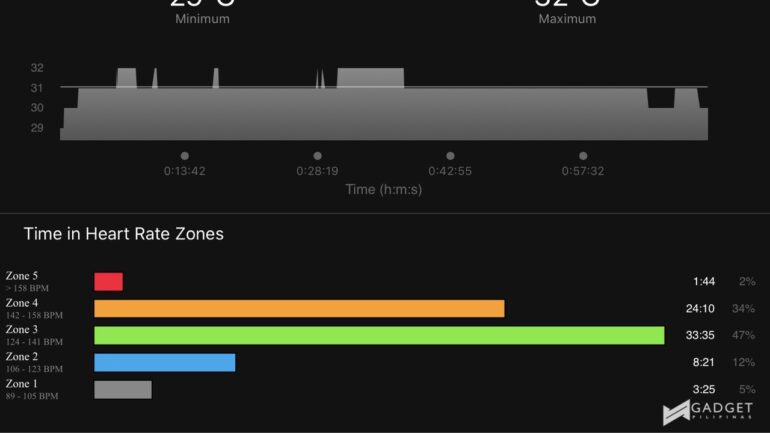Click the wide 32-degree plateau in temperature graph
Viewport: 770px width, 433px height.
click(370, 78)
